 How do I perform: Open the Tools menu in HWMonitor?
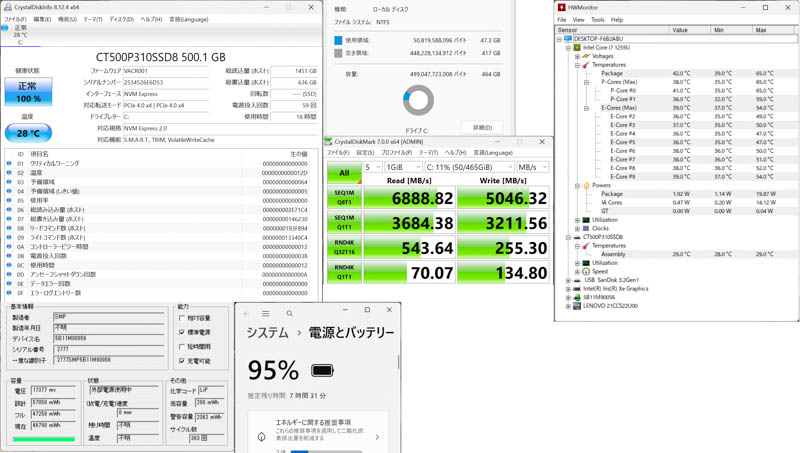597,20
